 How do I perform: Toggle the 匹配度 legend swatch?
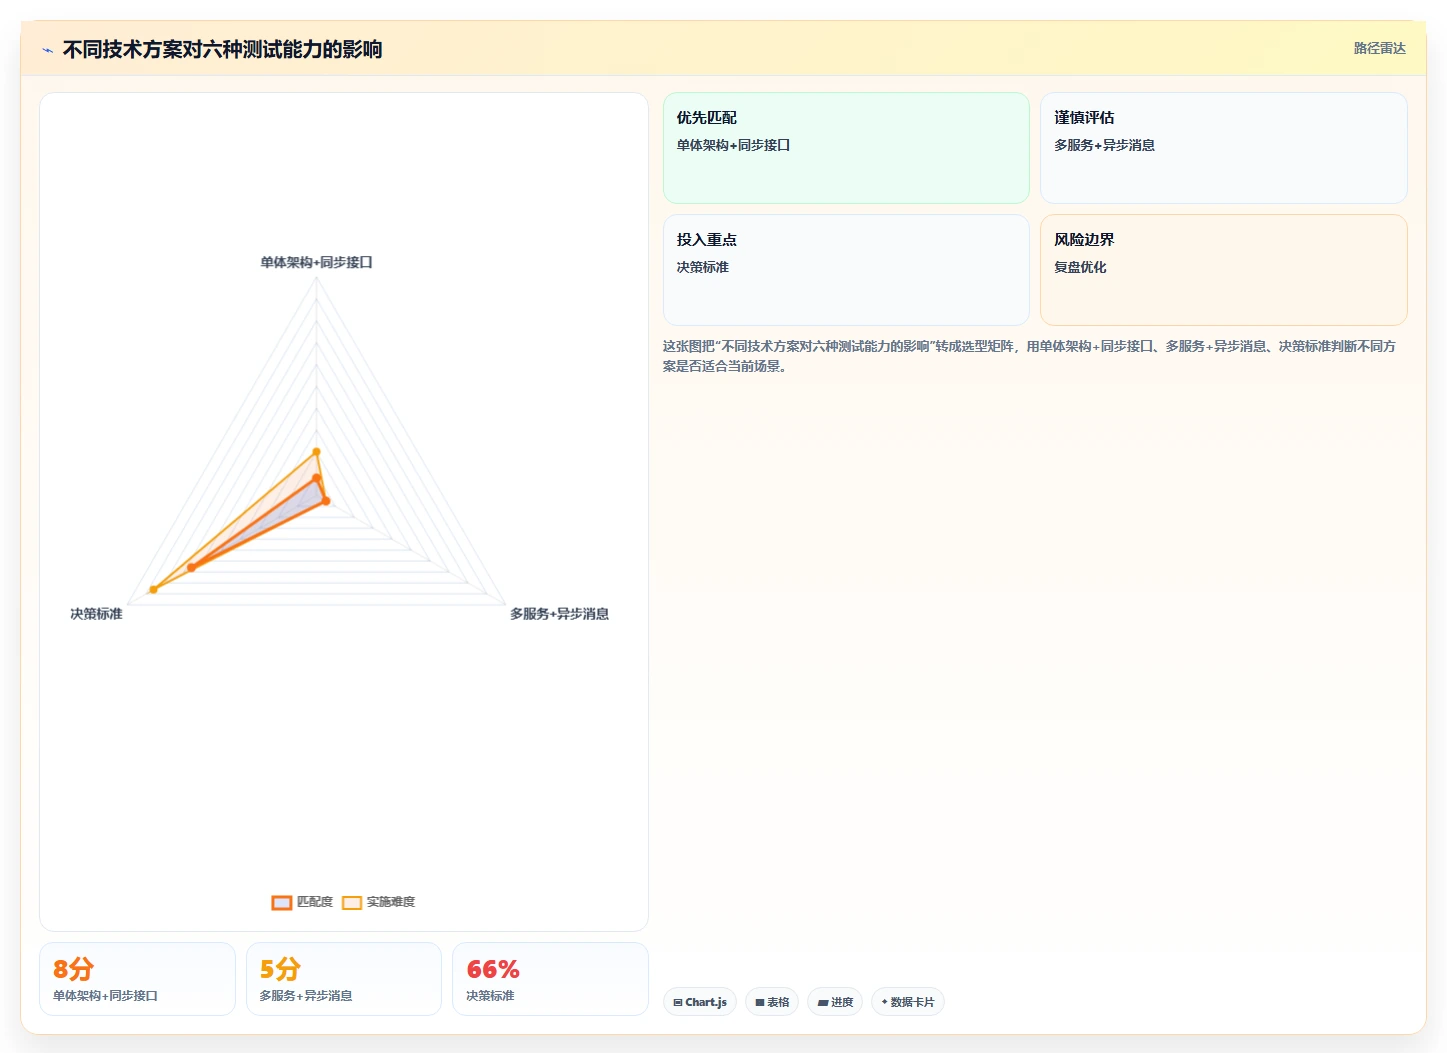pyautogui.click(x=282, y=902)
